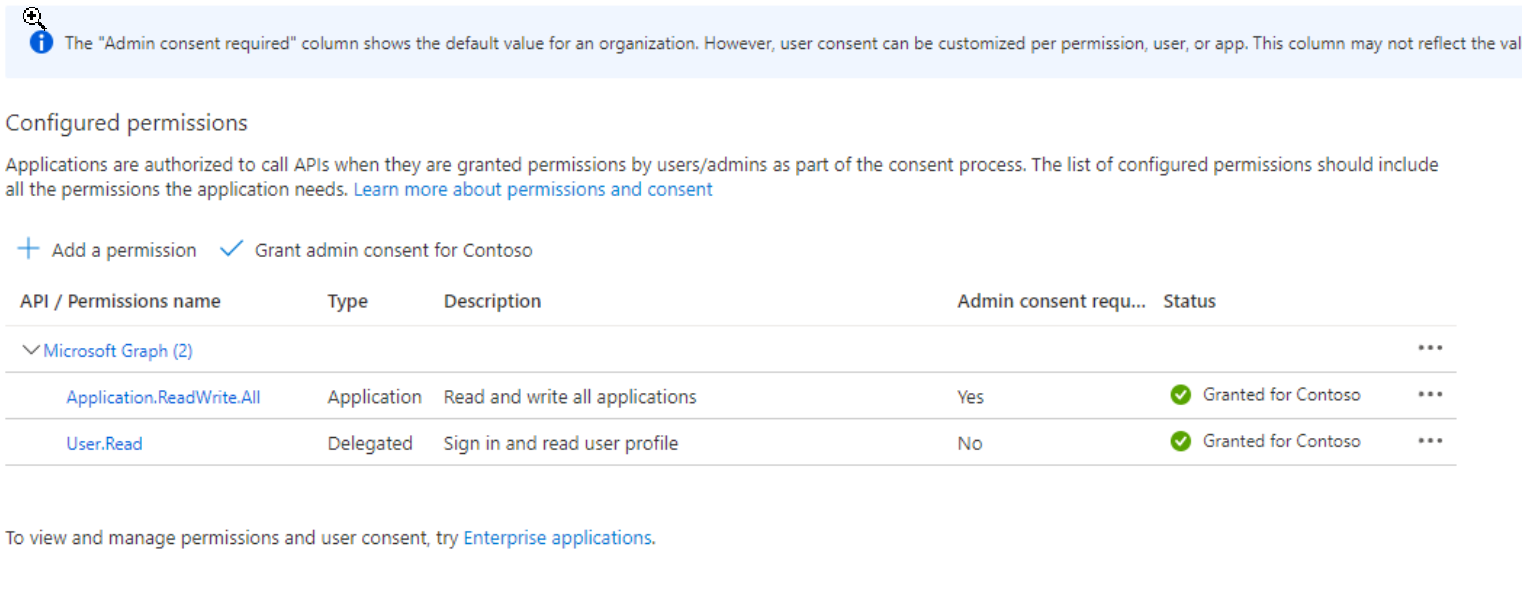Image resolution: width=1522 pixels, height=599 pixels.
Task: Collapse the Microsoft Graph group chevron
Action: click(x=30, y=350)
